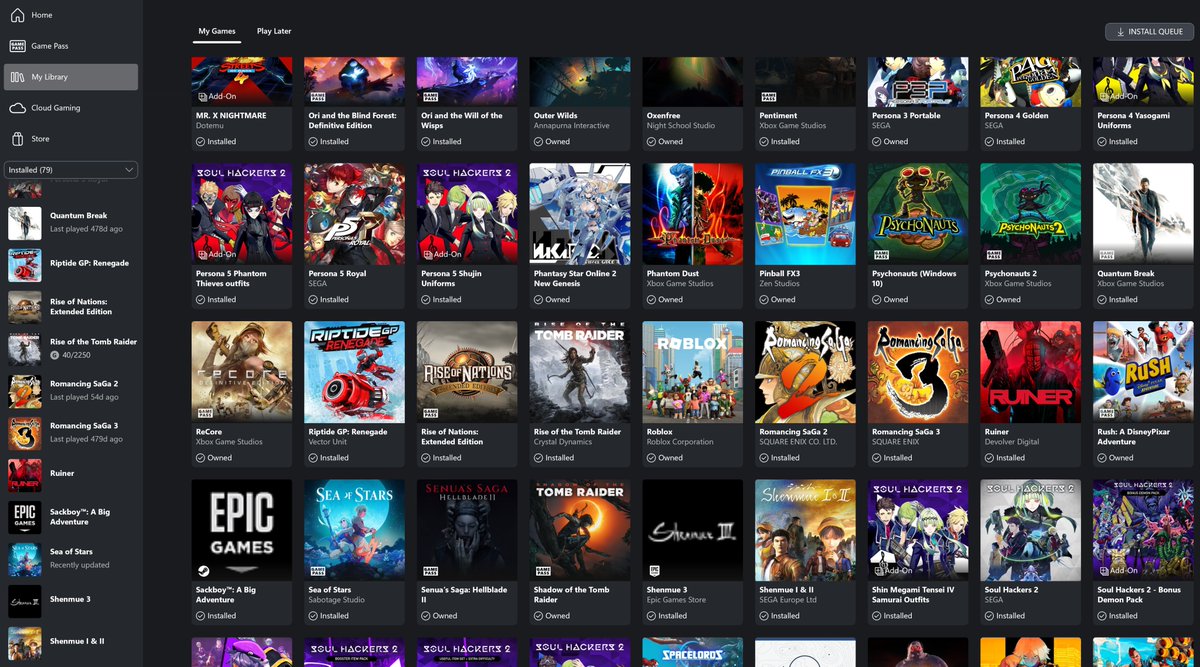Select the My Library sidebar icon

(17, 77)
